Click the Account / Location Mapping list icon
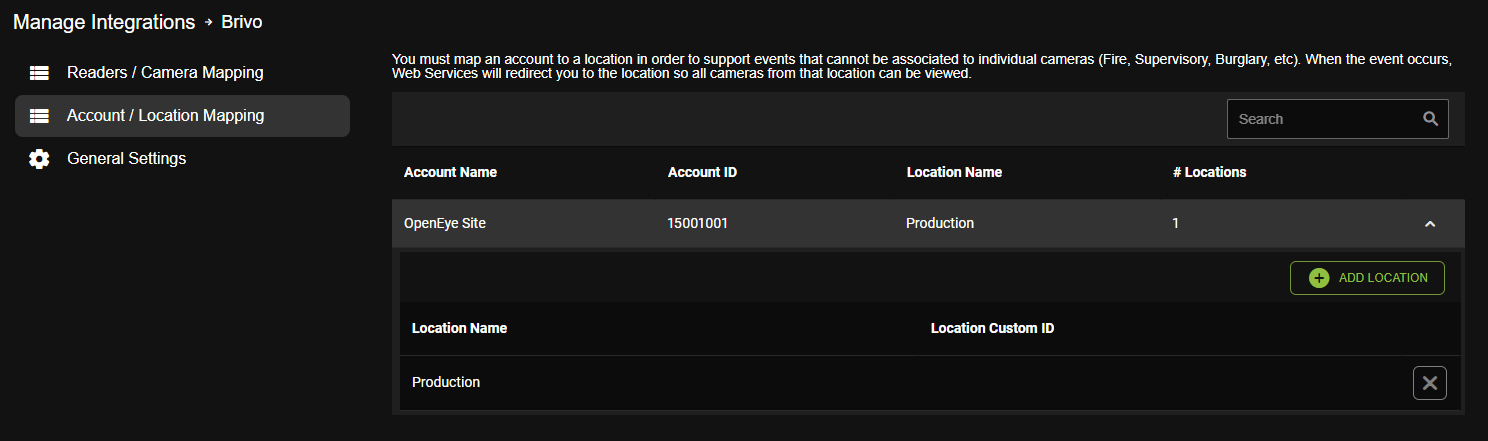This screenshot has height=441, width=1488. pyautogui.click(x=39, y=116)
